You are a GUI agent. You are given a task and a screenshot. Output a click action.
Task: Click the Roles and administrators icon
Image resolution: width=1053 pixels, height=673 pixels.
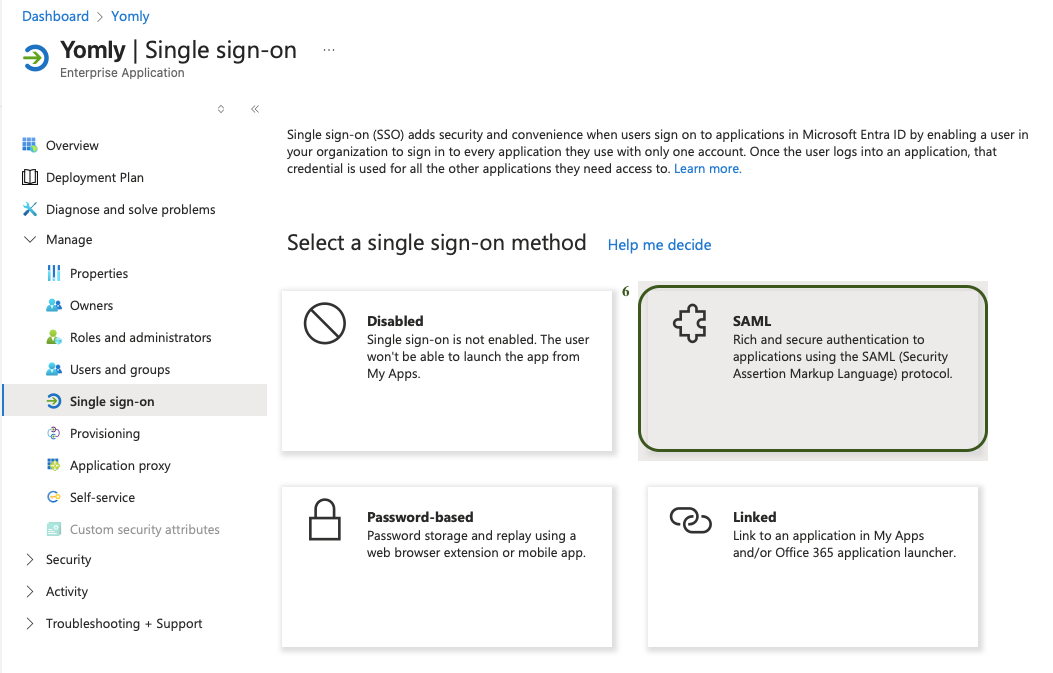(x=54, y=337)
